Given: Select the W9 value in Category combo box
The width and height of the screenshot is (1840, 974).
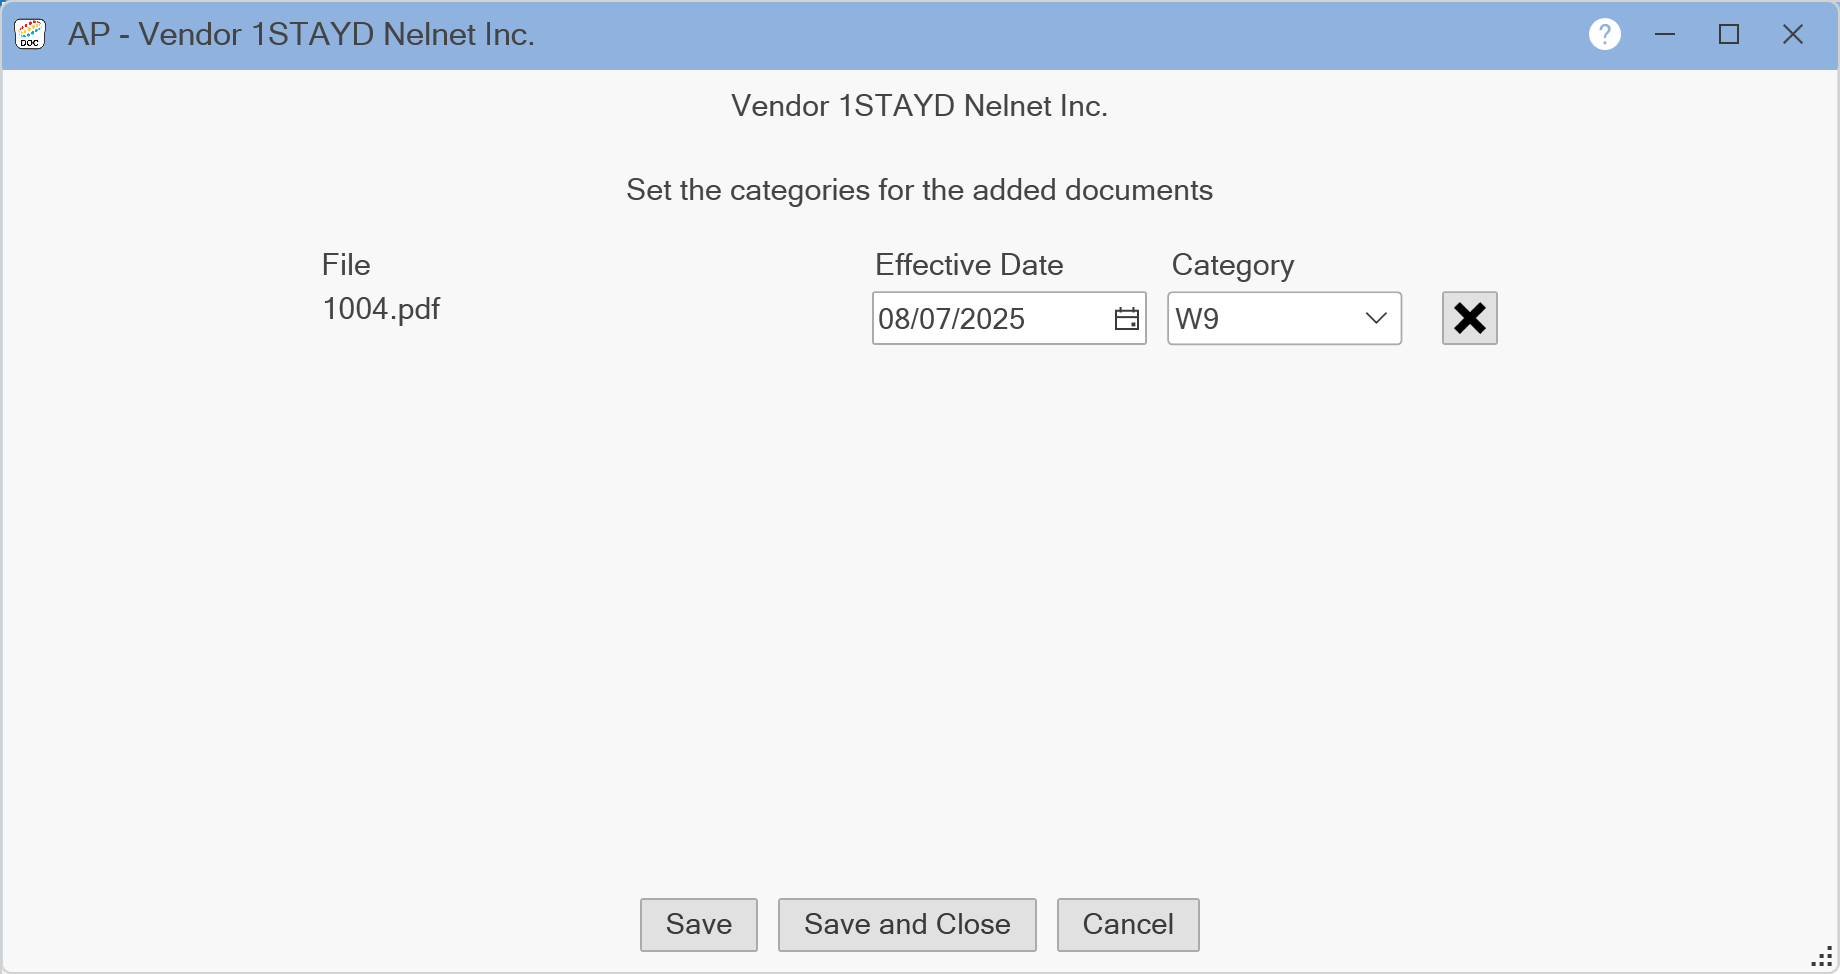Looking at the screenshot, I should tap(1260, 319).
